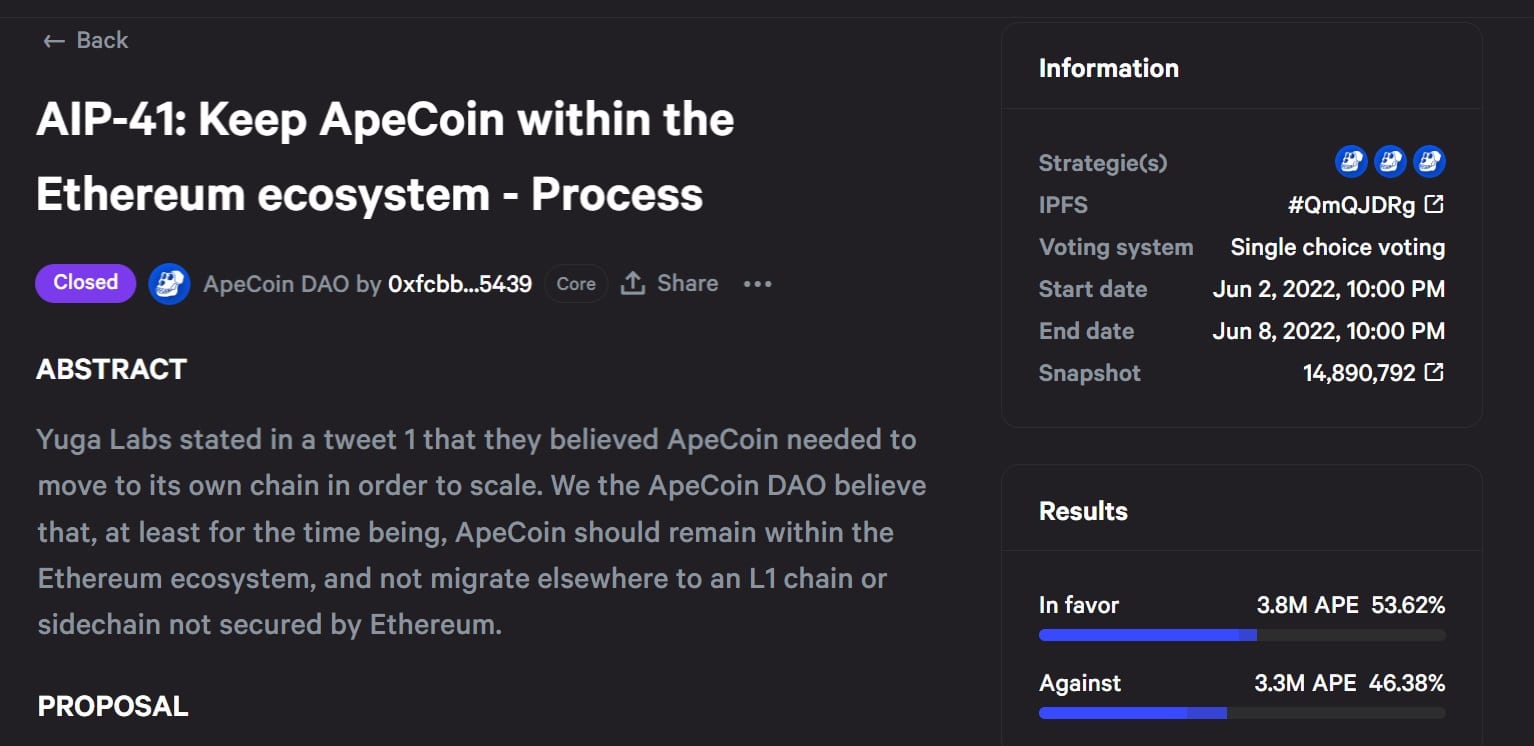Click the Back arrow link
The height and width of the screenshot is (746, 1534).
click(x=85, y=41)
